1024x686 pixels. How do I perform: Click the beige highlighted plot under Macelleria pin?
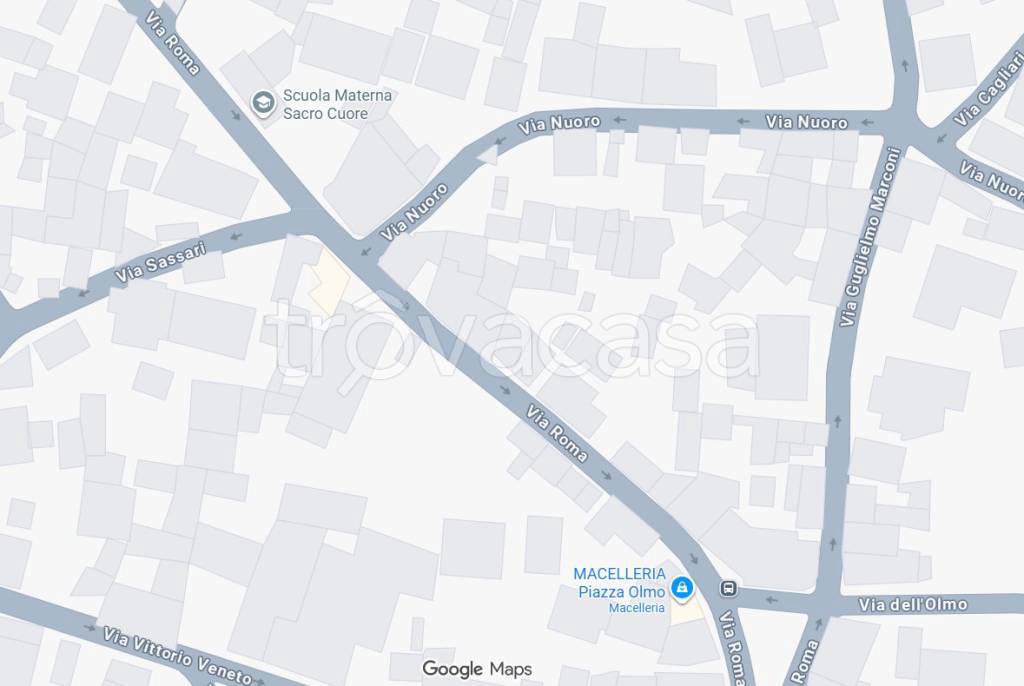coord(686,613)
